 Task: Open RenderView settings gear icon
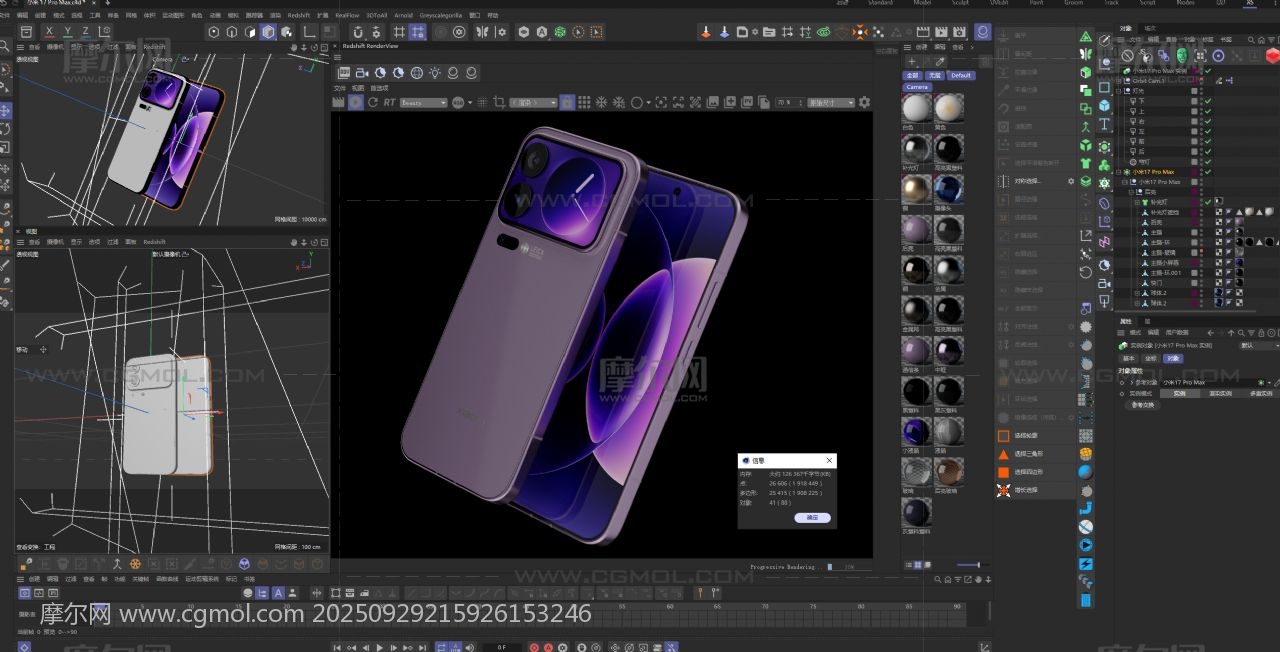865,102
